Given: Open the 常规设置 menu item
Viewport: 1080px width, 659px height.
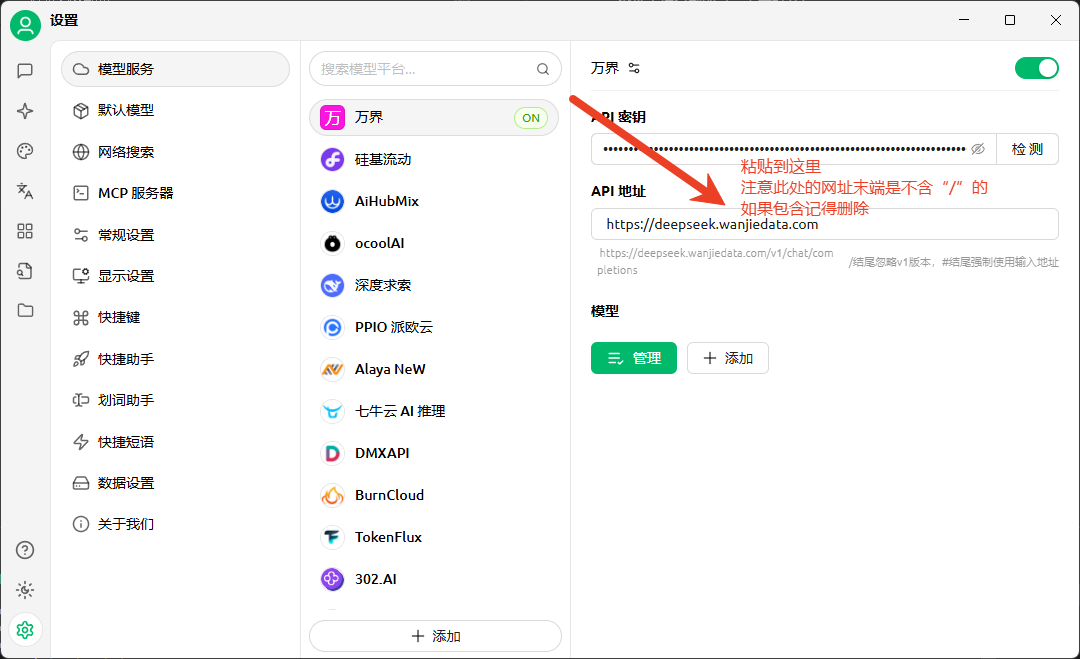Looking at the screenshot, I should pos(176,235).
